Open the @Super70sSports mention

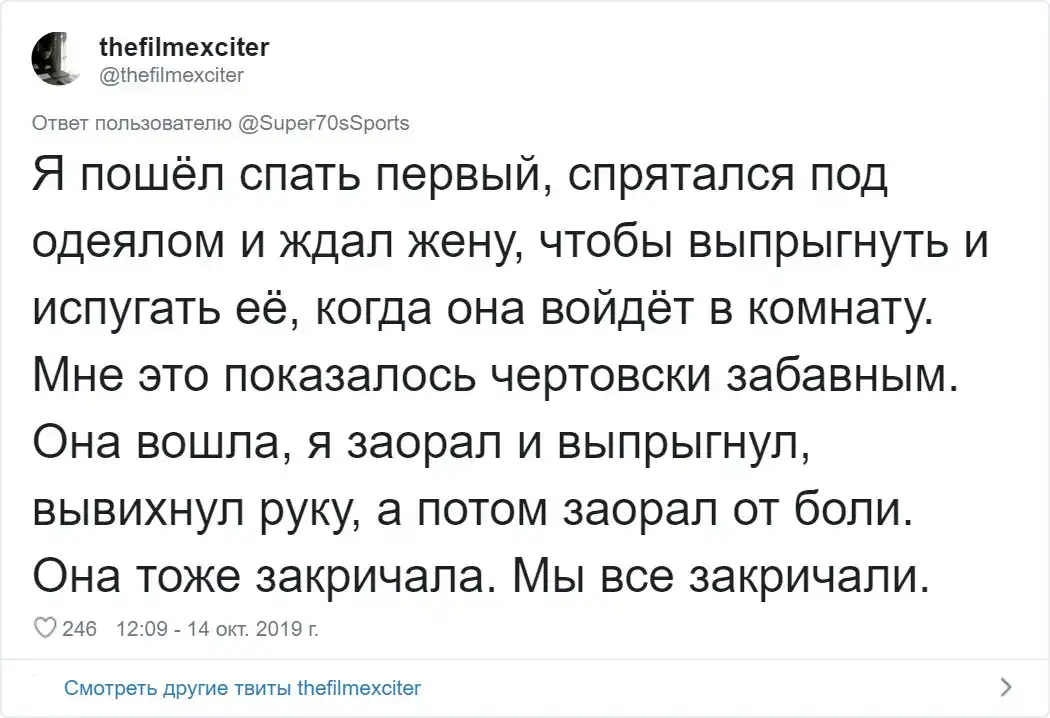point(324,124)
